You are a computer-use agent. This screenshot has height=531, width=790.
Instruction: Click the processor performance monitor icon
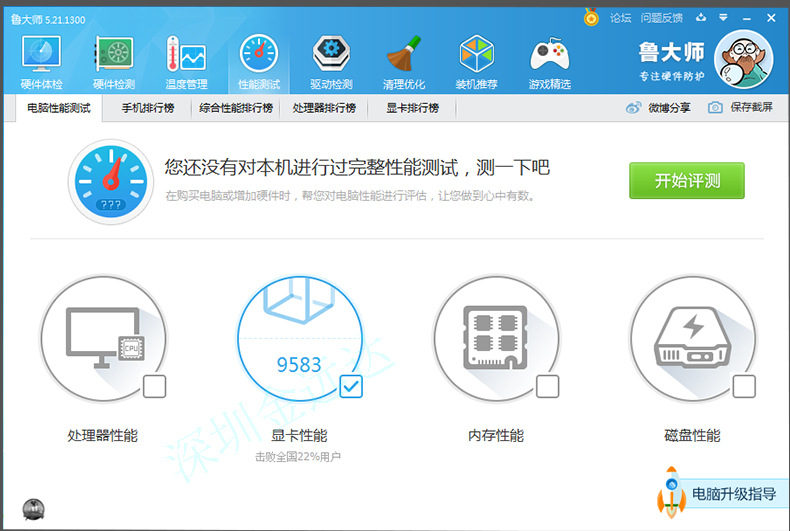click(x=104, y=338)
